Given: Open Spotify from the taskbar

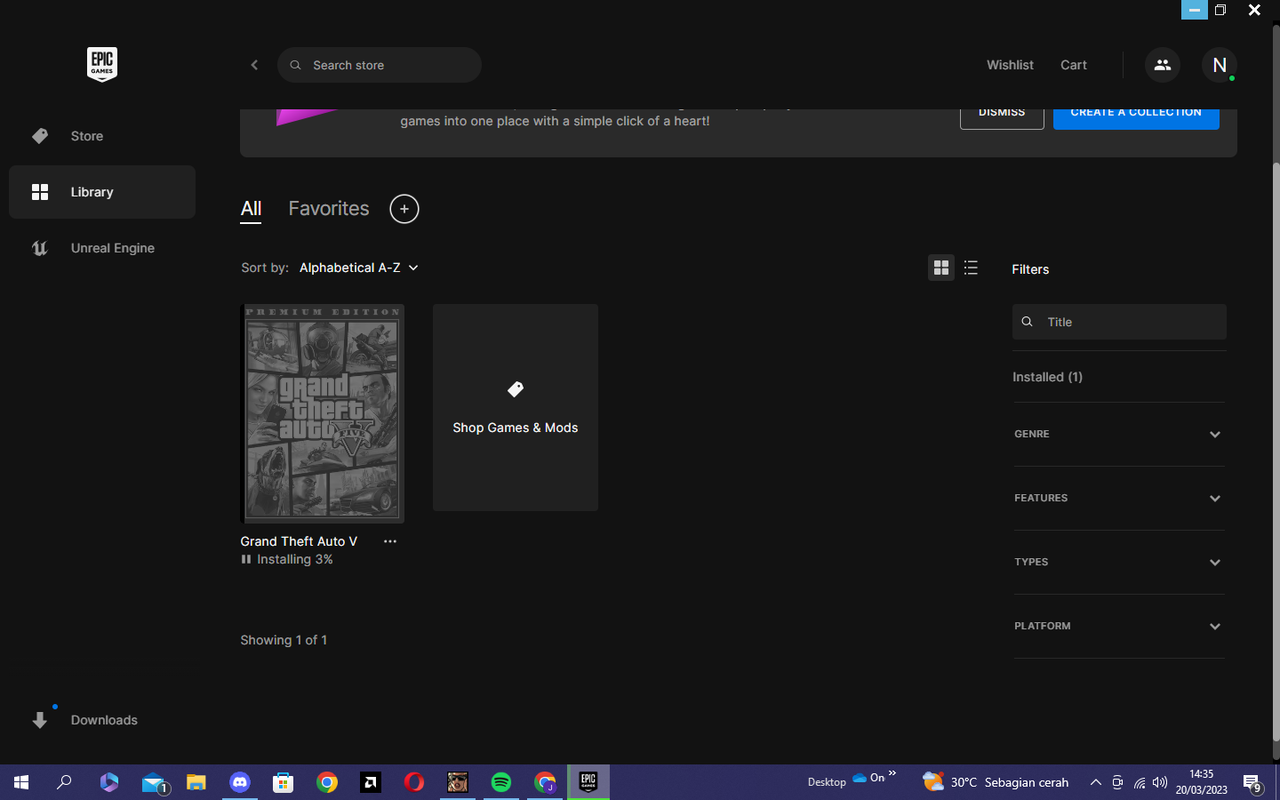Looking at the screenshot, I should point(501,782).
